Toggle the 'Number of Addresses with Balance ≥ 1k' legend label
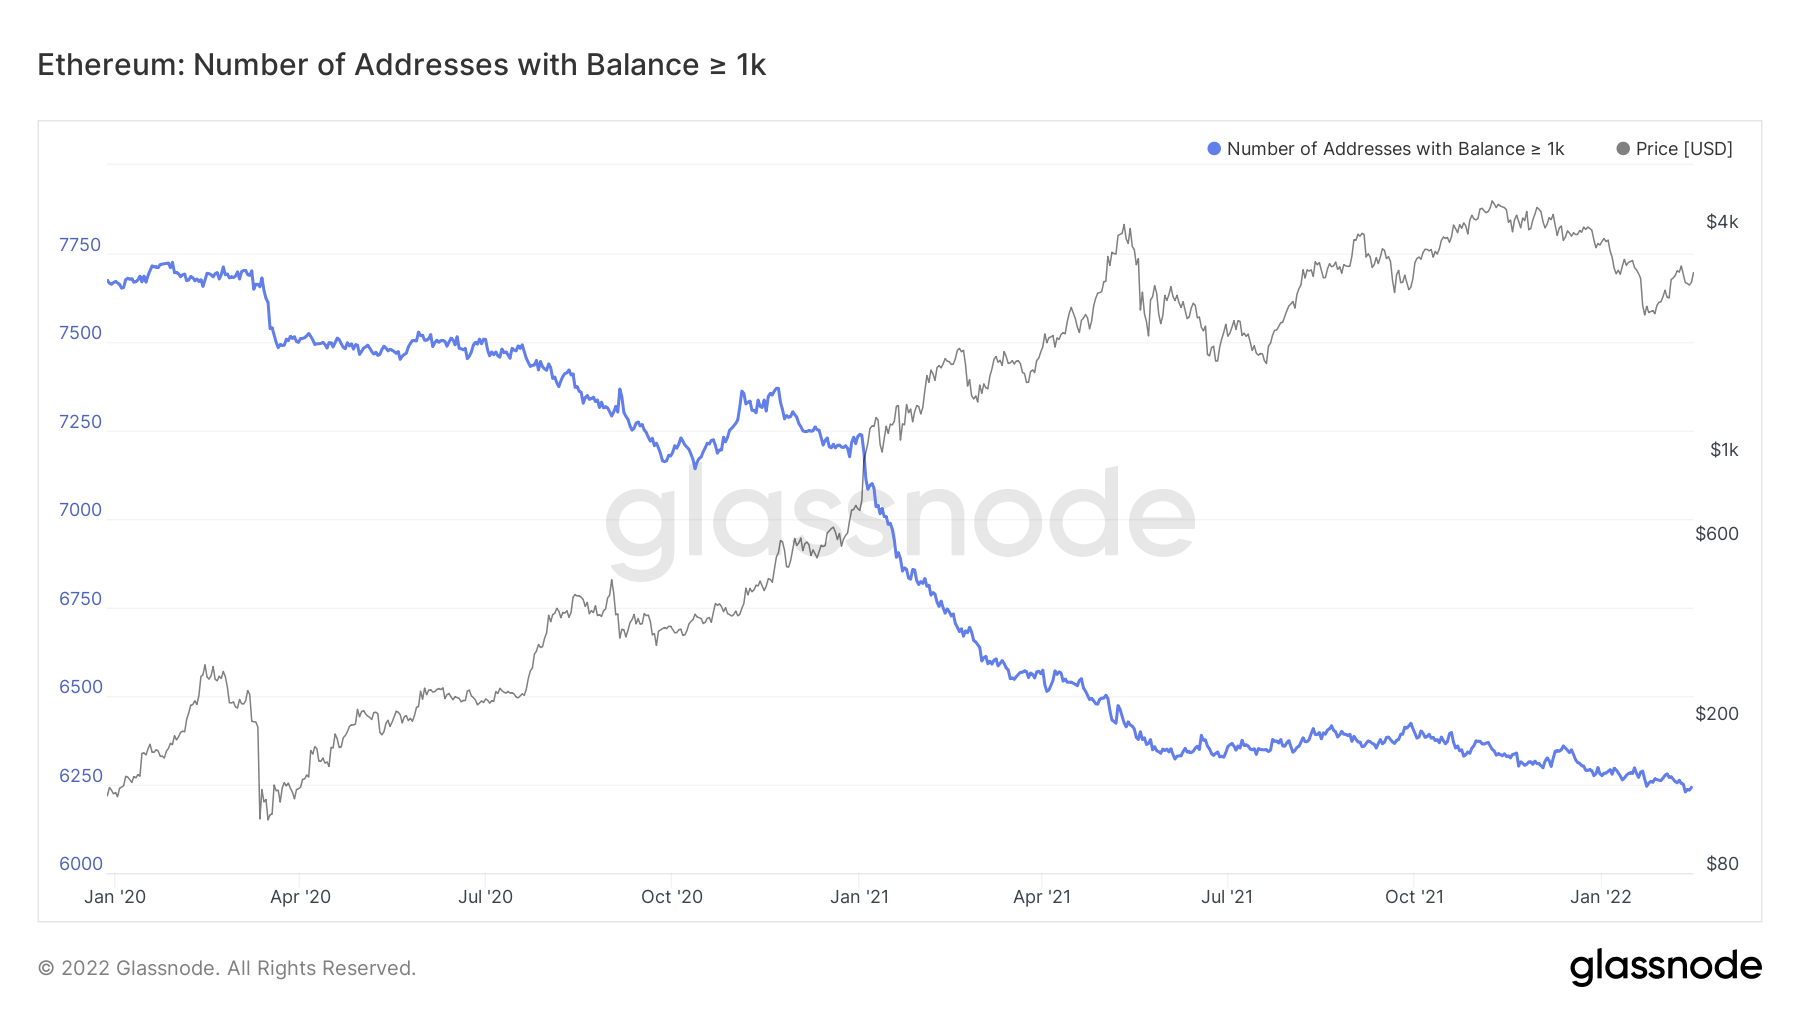This screenshot has width=1800, height=1013. point(1395,149)
